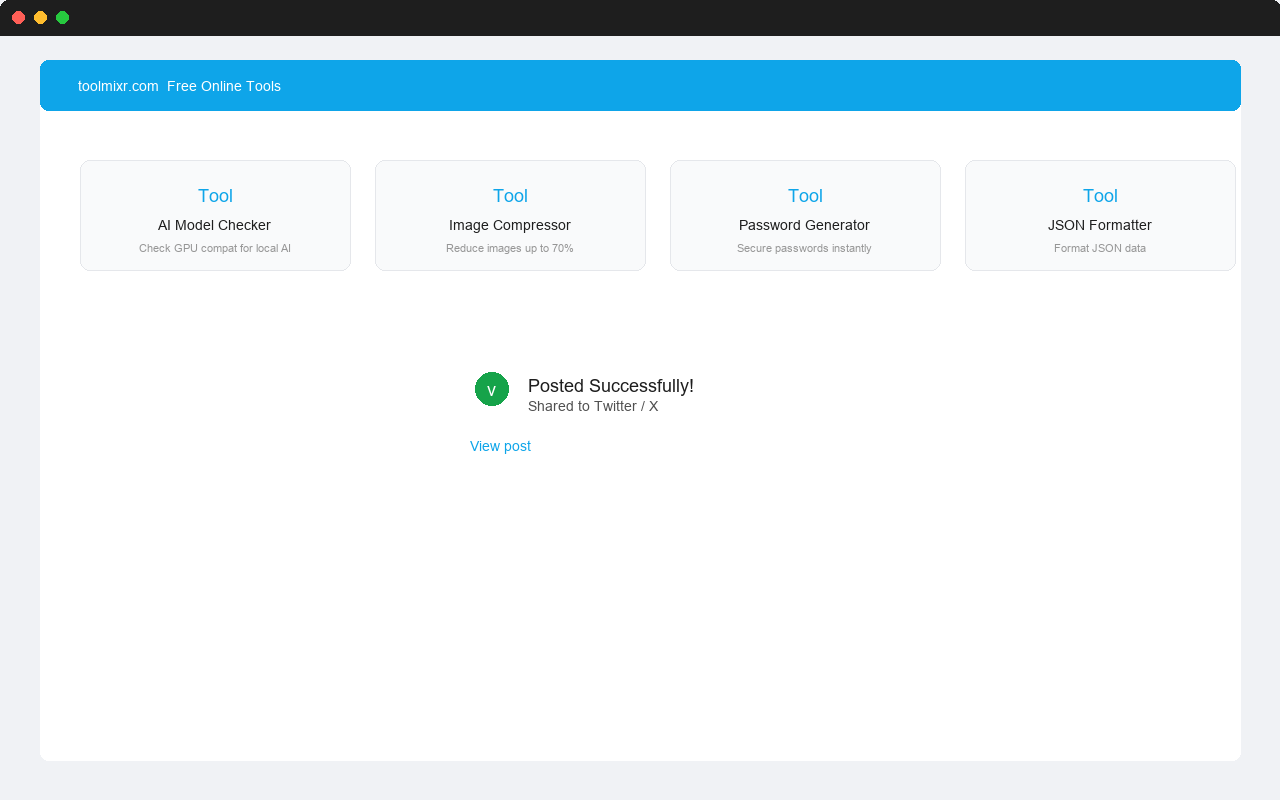This screenshot has height=800, width=1280.
Task: Click the green success checkmark icon
Action: [x=492, y=389]
